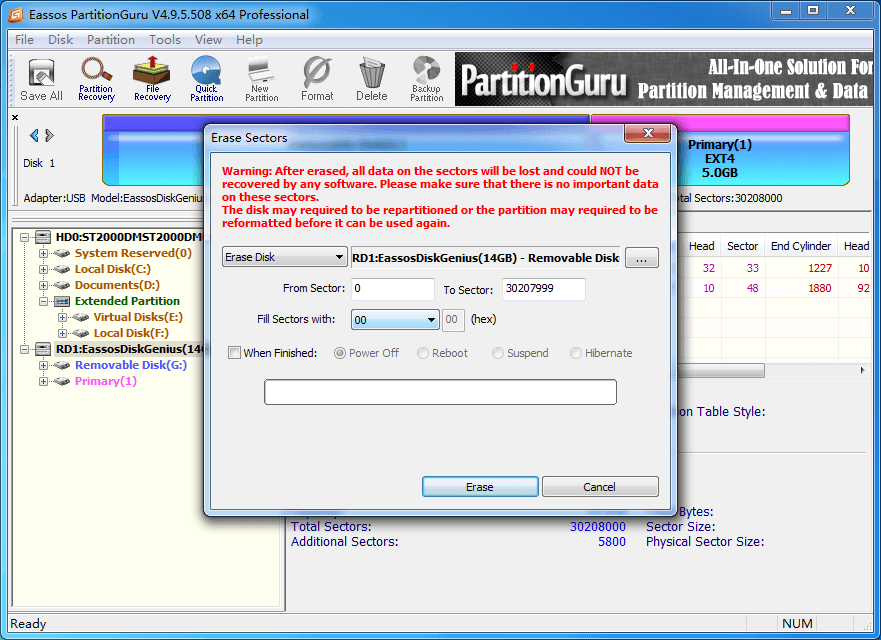The image size is (881, 640).
Task: Select Removable Disk(G:) in the tree
Action: [131, 366]
